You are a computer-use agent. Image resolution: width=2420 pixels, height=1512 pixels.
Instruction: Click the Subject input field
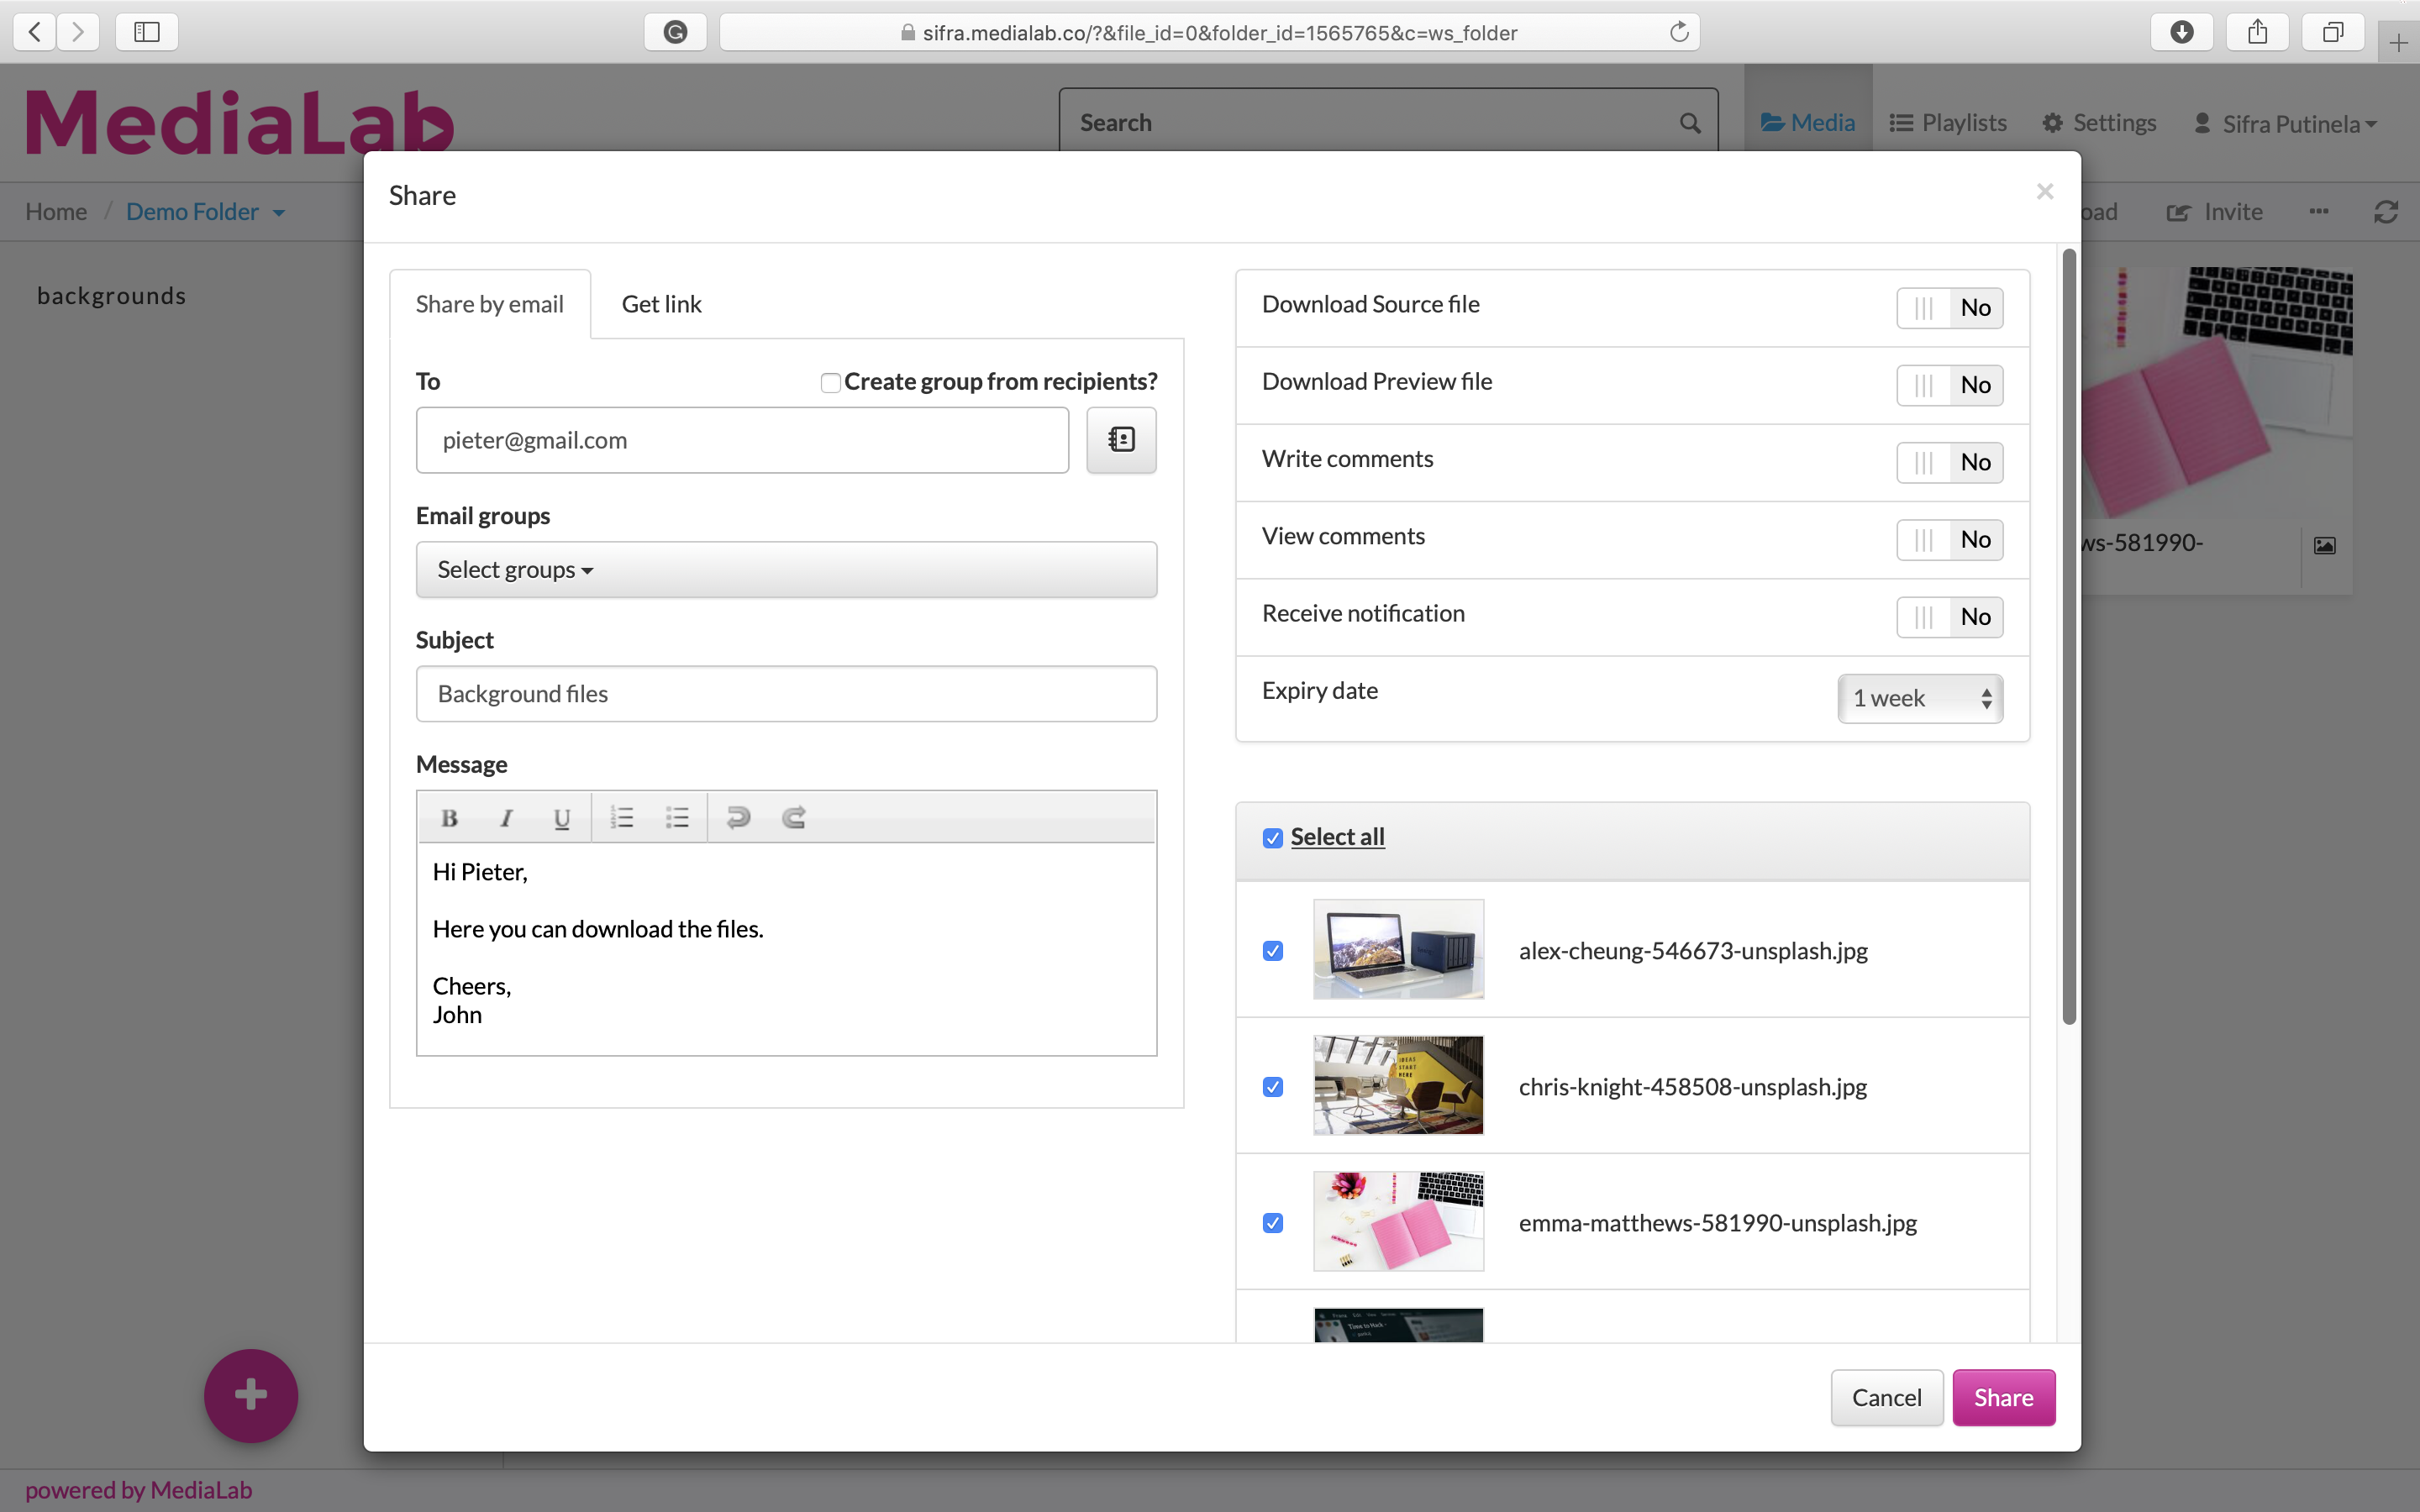787,694
